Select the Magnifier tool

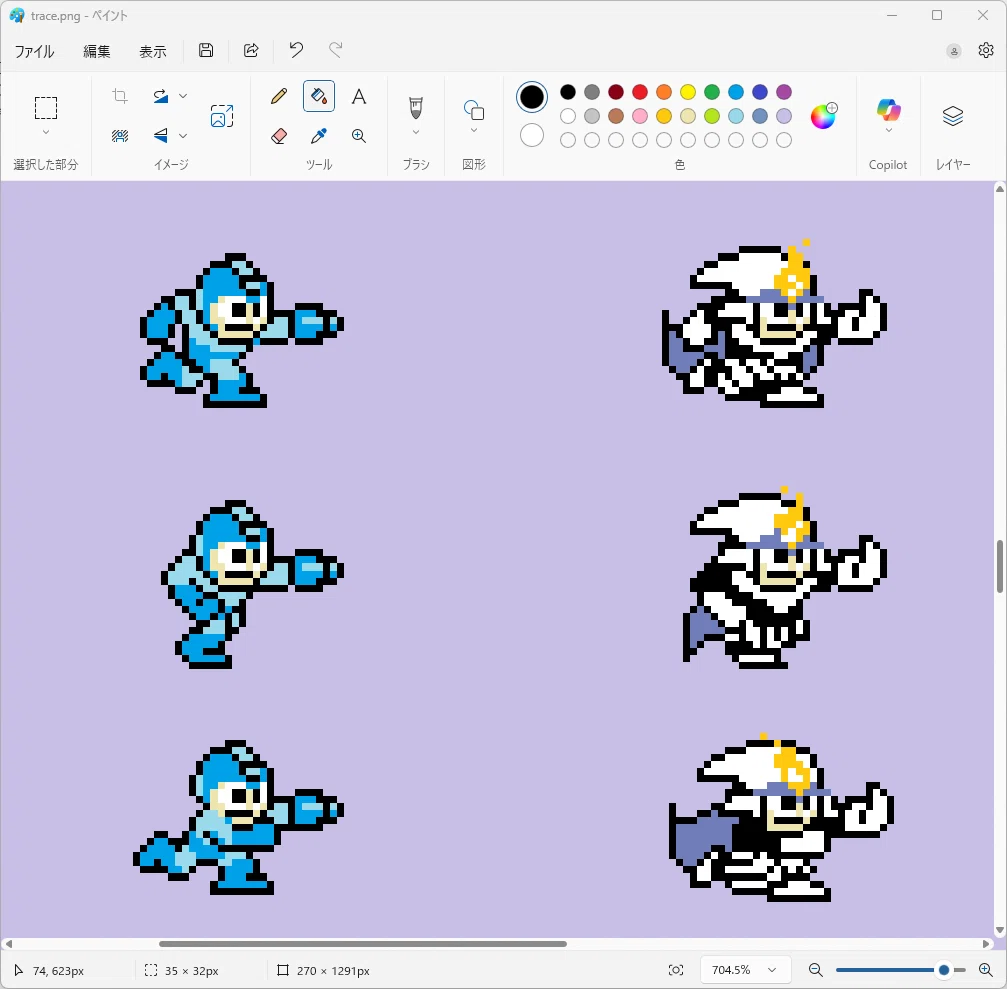[359, 136]
